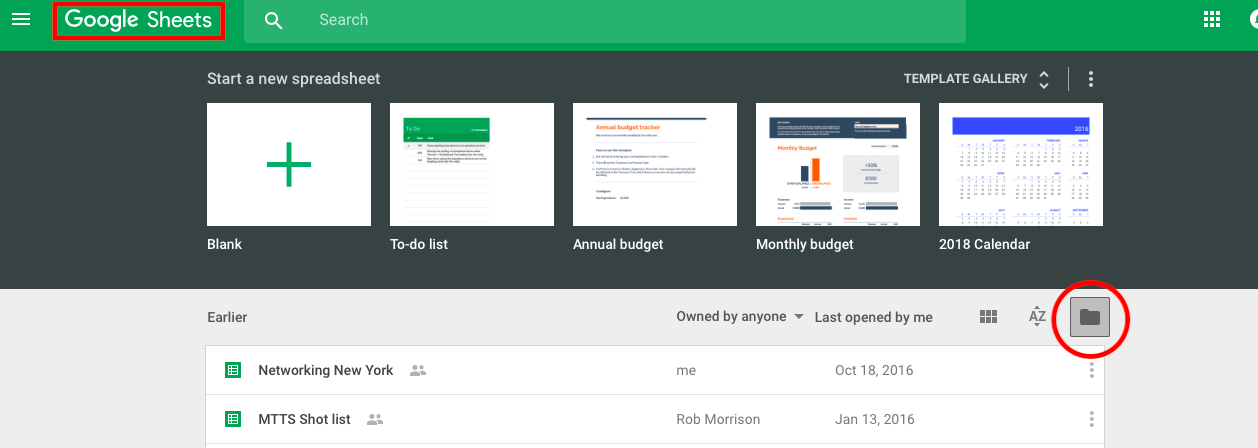Open template section more options

1091,78
